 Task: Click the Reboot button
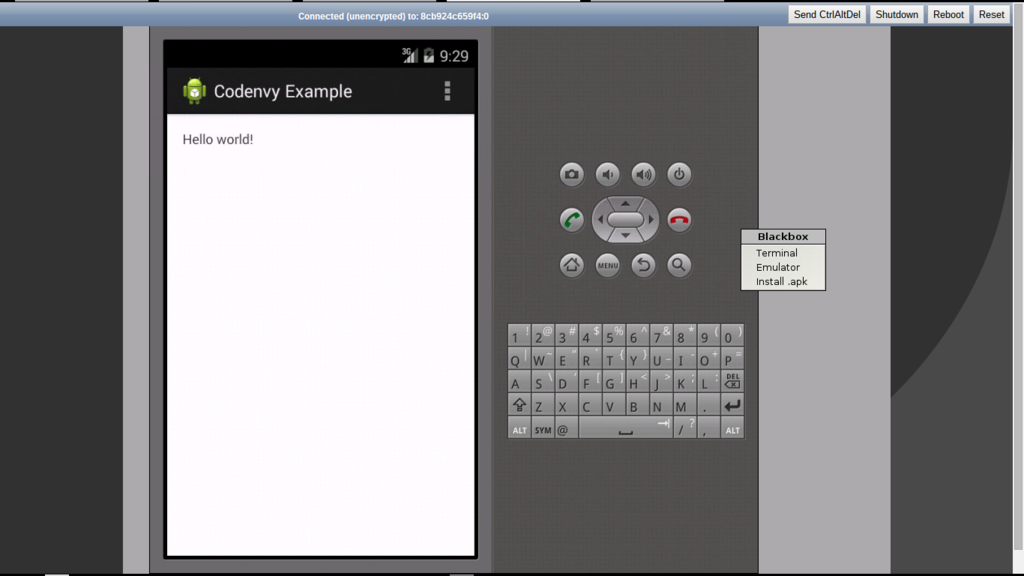(948, 14)
